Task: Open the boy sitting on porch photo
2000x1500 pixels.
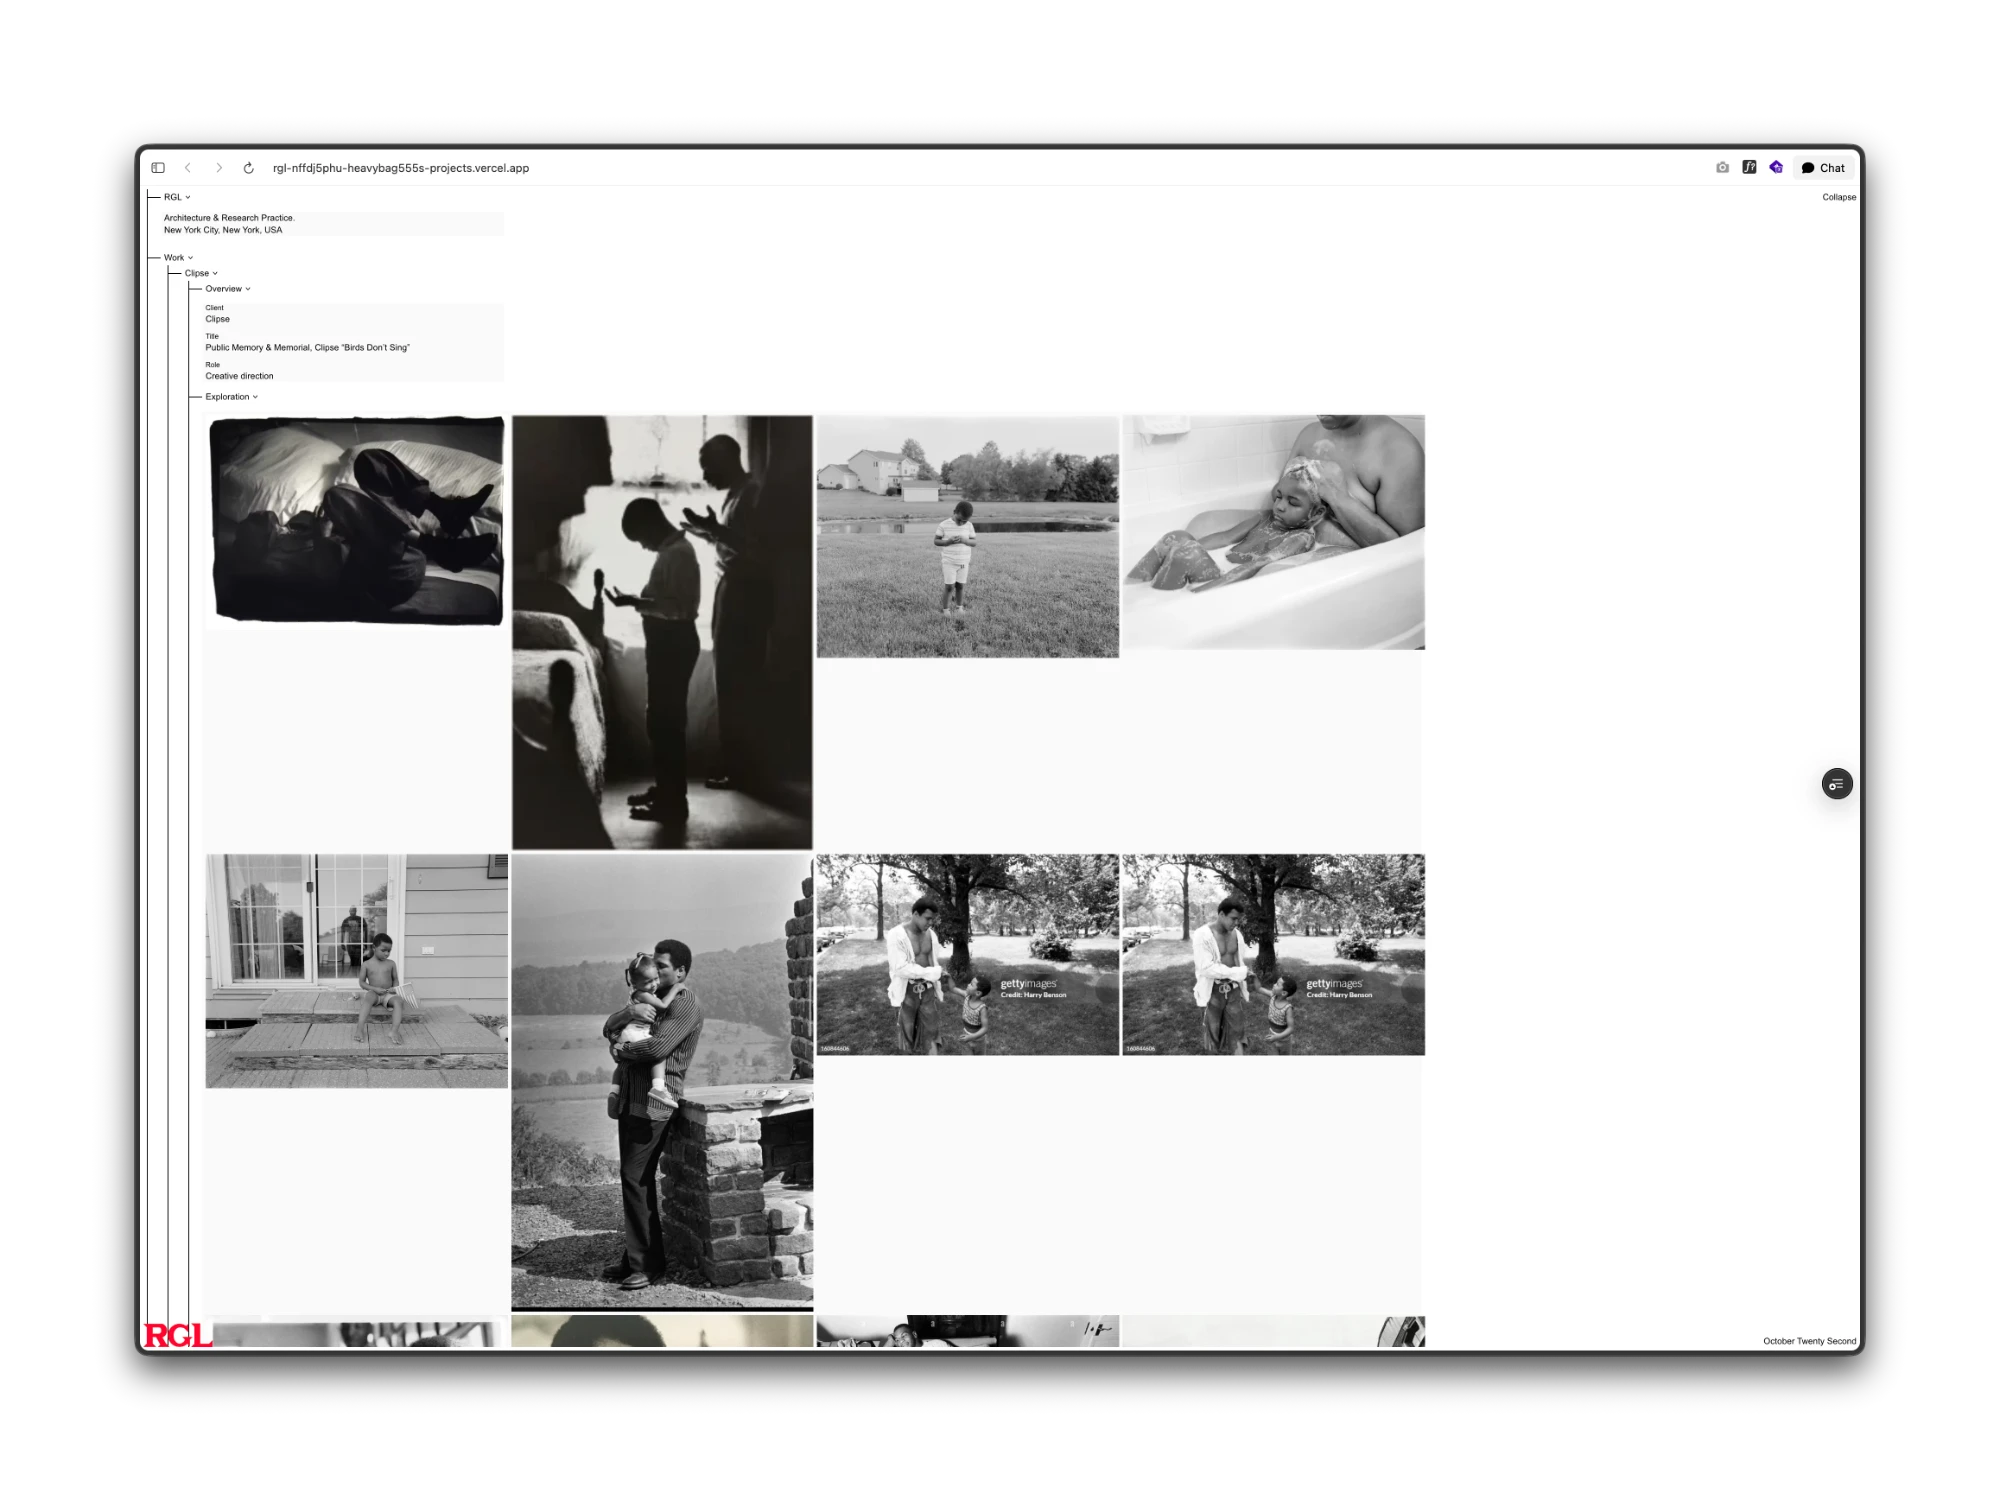Action: click(x=357, y=971)
